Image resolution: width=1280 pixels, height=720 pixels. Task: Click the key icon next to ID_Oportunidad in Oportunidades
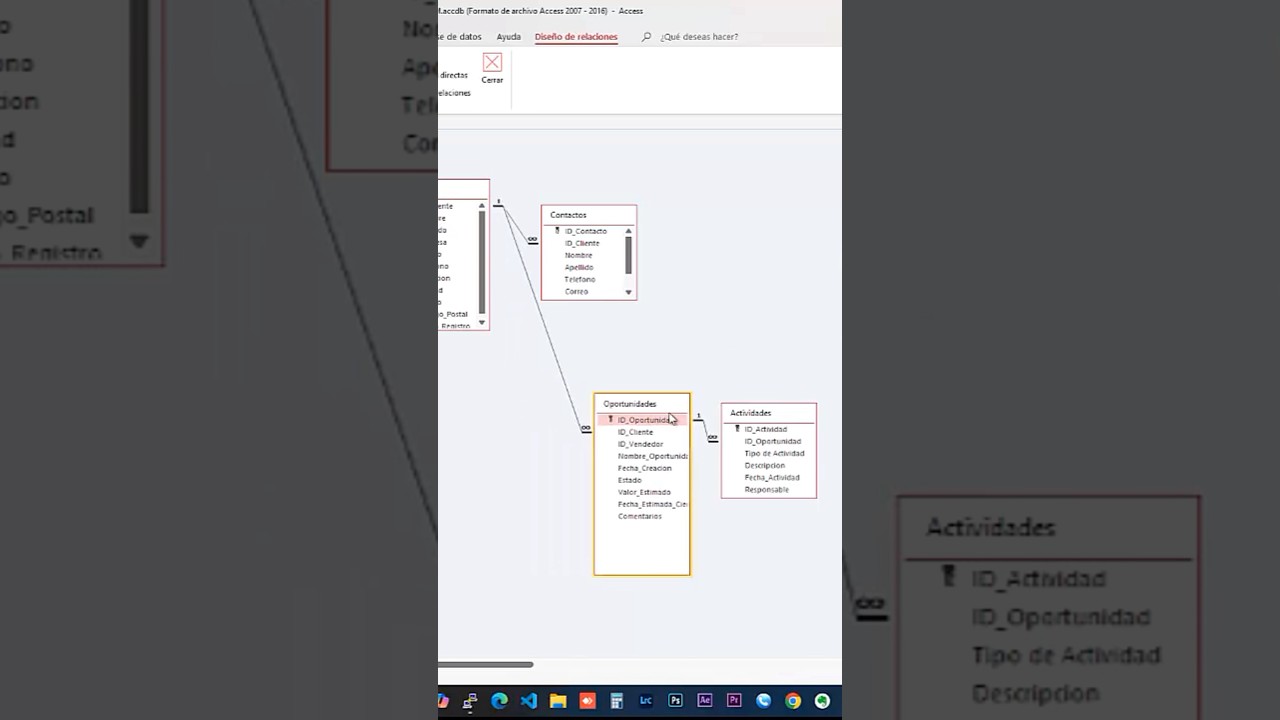click(x=610, y=420)
